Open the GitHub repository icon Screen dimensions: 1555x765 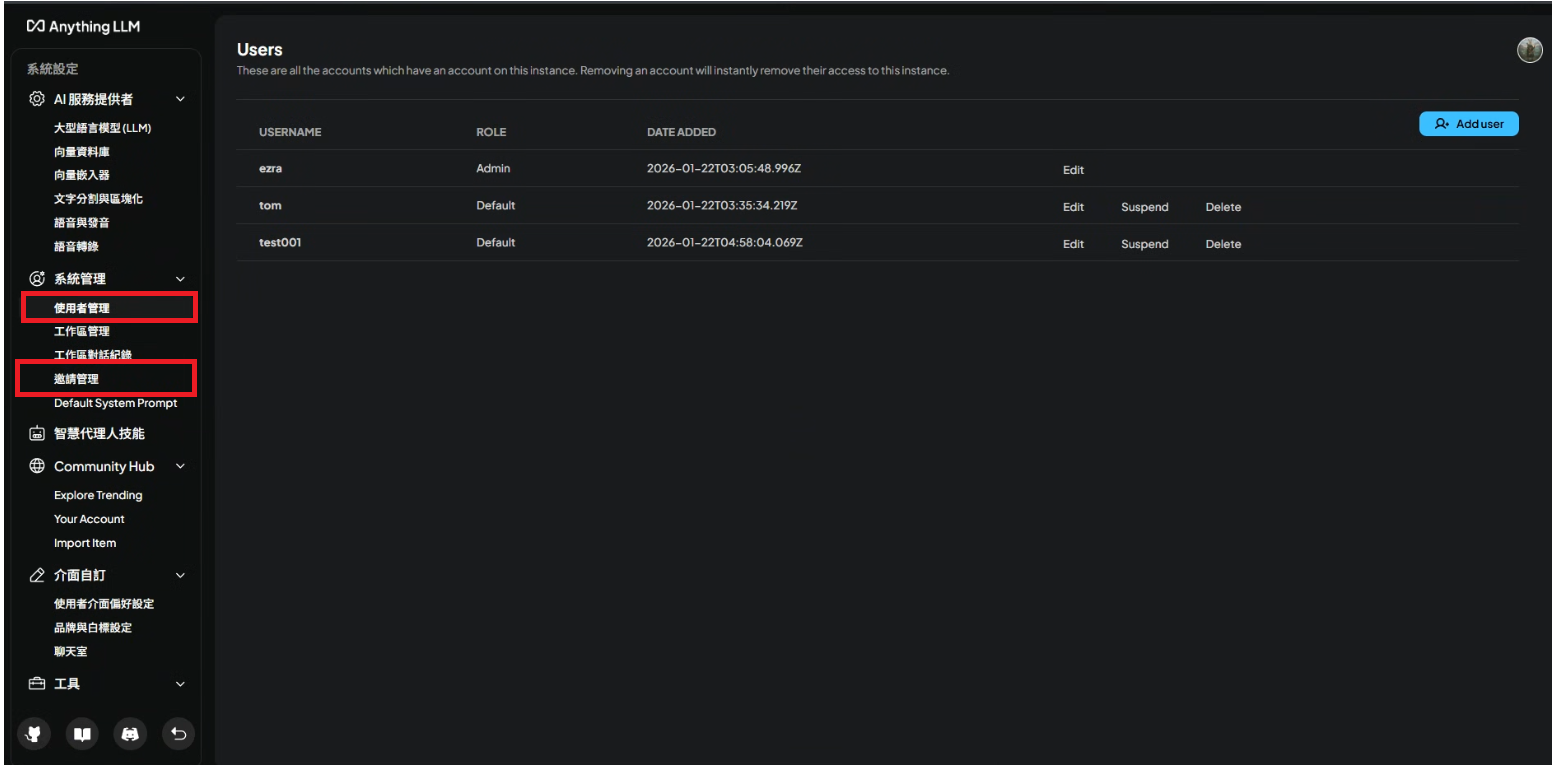click(x=34, y=734)
